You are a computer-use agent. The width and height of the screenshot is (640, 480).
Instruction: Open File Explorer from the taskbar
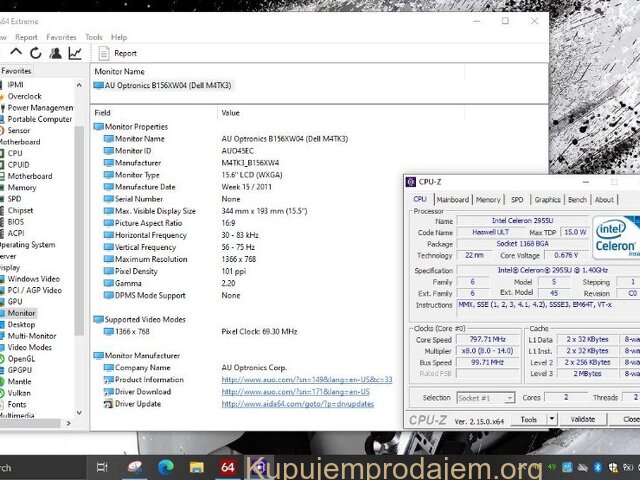click(196, 466)
